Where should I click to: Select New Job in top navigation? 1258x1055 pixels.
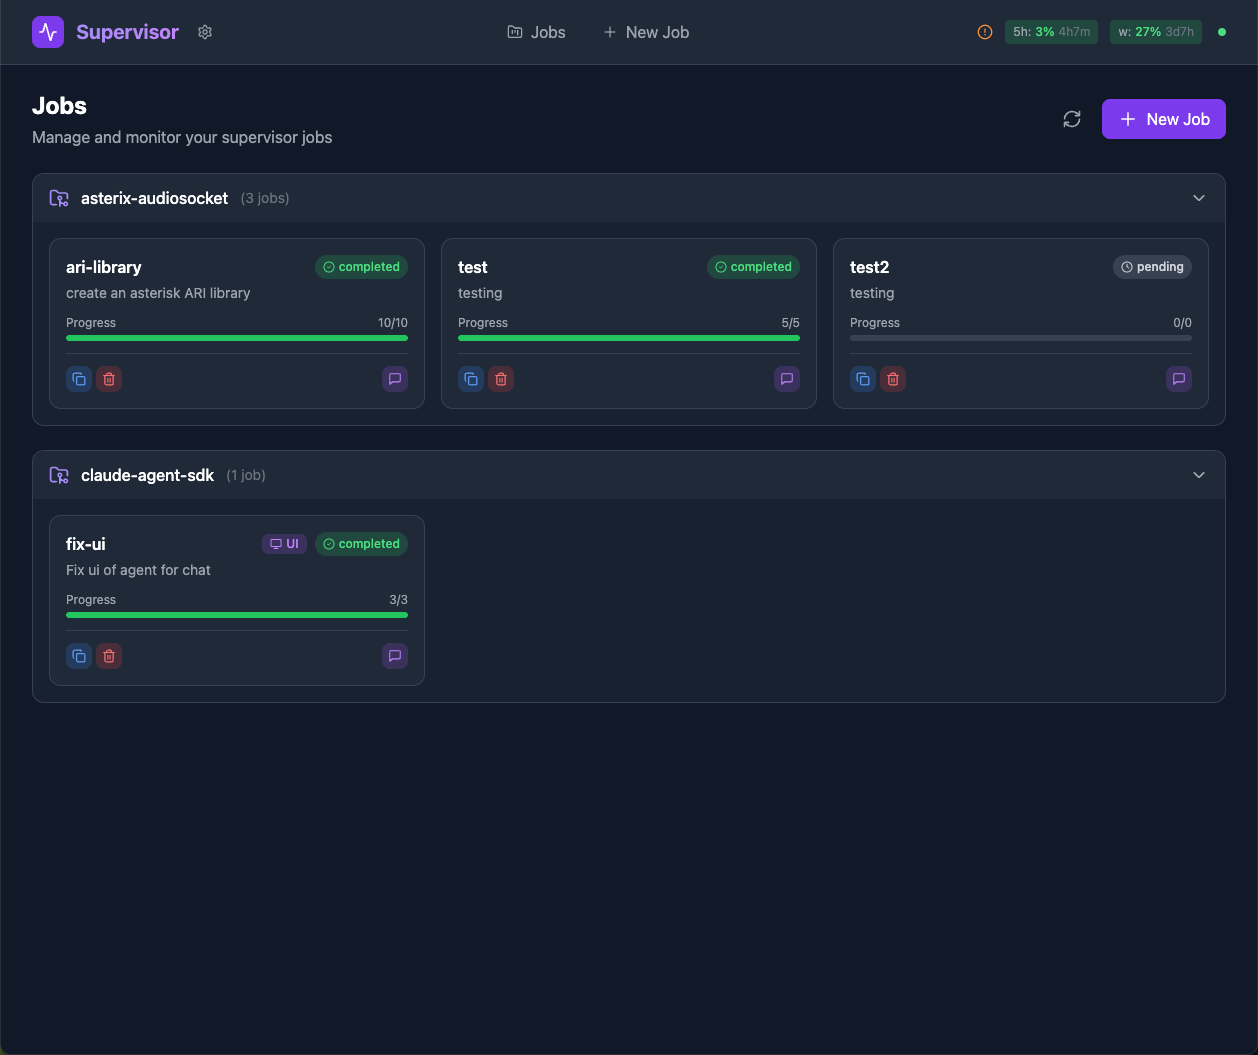(x=646, y=32)
